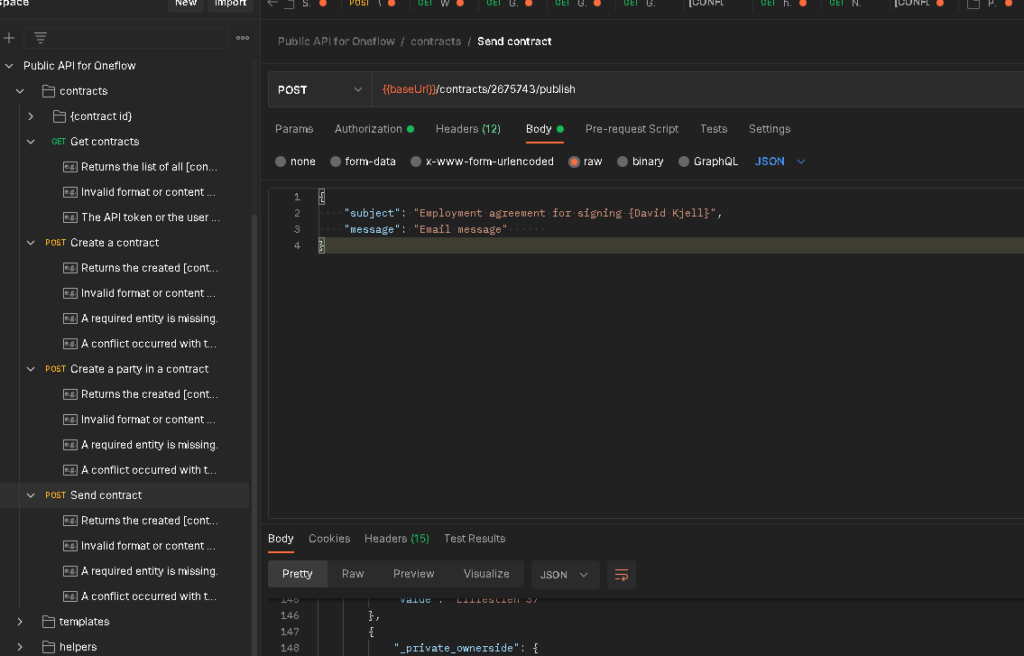The image size is (1024, 656).
Task: Select the request Body tab
Action: pyautogui.click(x=545, y=129)
